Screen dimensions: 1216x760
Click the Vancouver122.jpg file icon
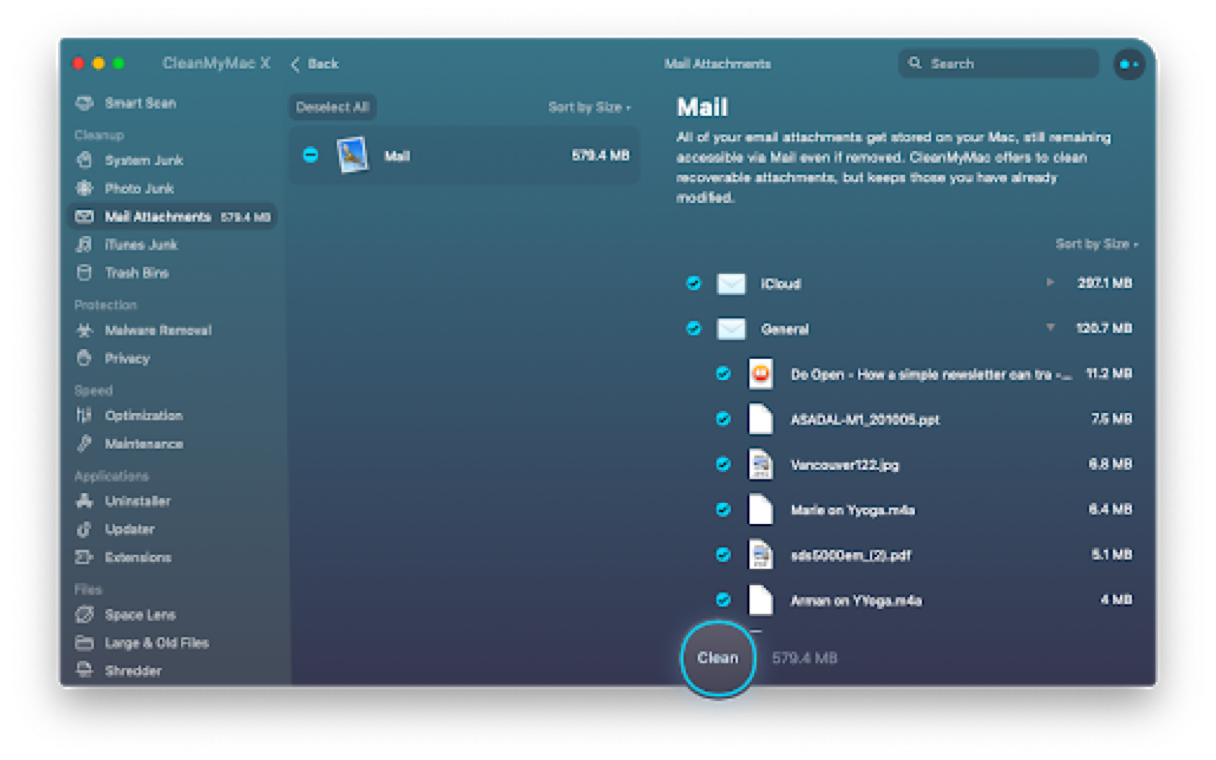(x=761, y=464)
